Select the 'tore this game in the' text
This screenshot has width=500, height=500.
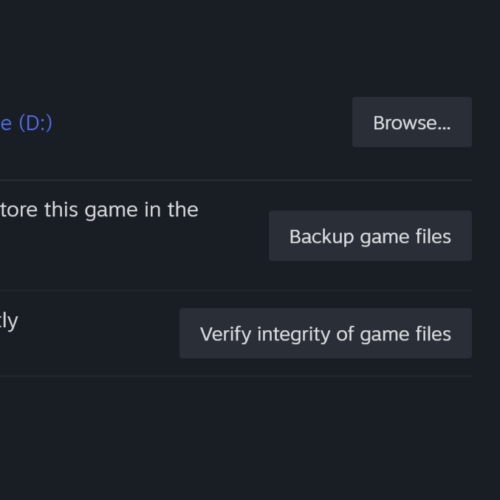(x=99, y=210)
